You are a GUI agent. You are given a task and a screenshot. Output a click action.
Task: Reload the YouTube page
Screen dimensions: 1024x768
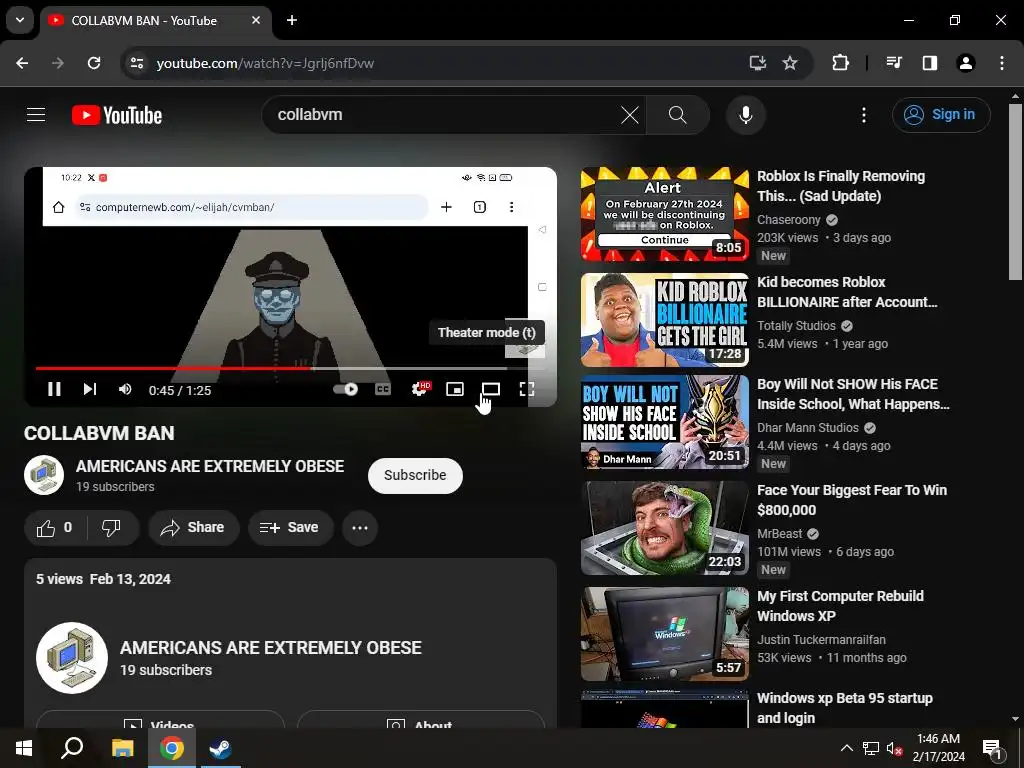[x=94, y=63]
